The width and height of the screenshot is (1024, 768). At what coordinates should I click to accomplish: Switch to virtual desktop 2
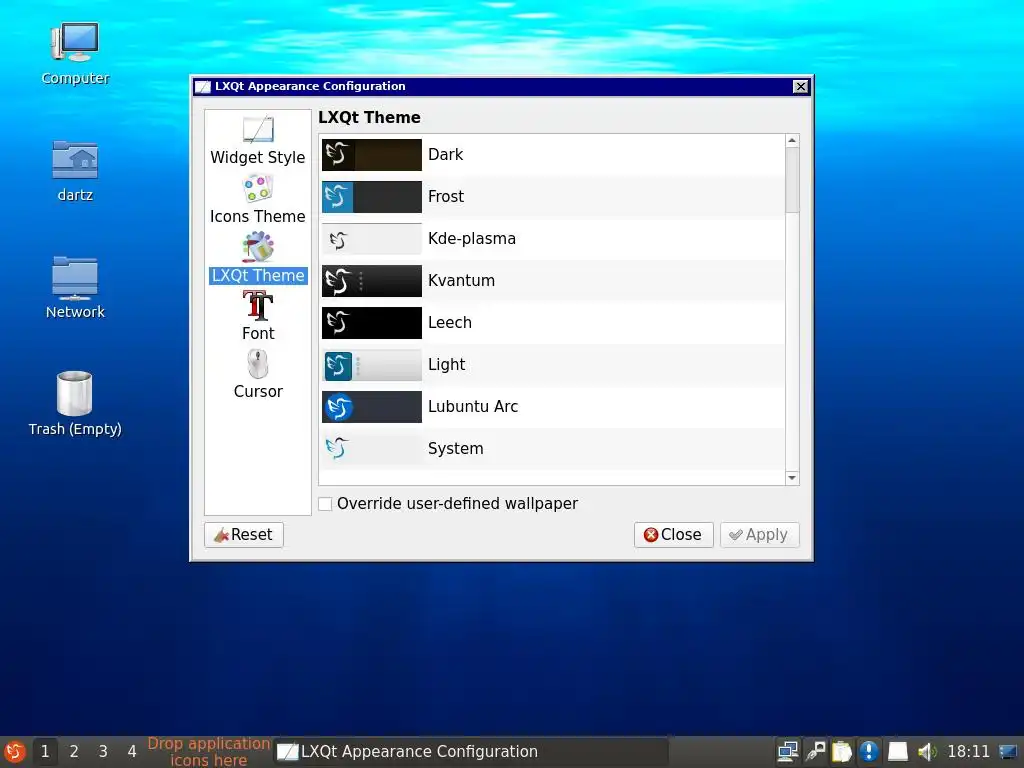(74, 752)
